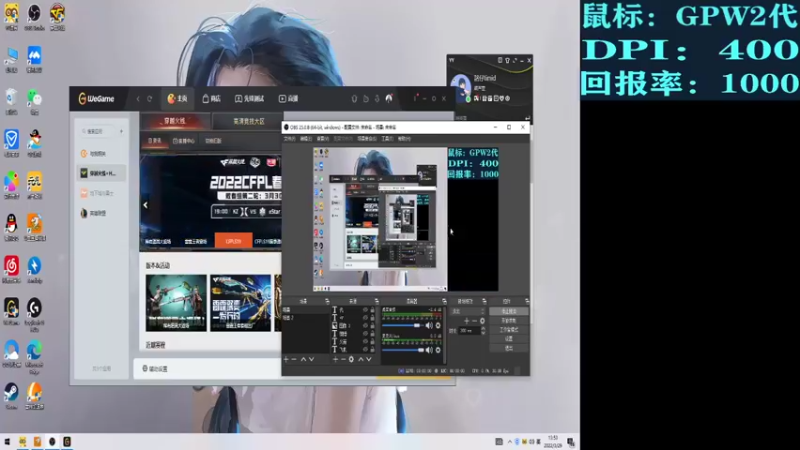Increase transition duration stepper
Viewport: 800px width, 450px height.
tap(483, 329)
